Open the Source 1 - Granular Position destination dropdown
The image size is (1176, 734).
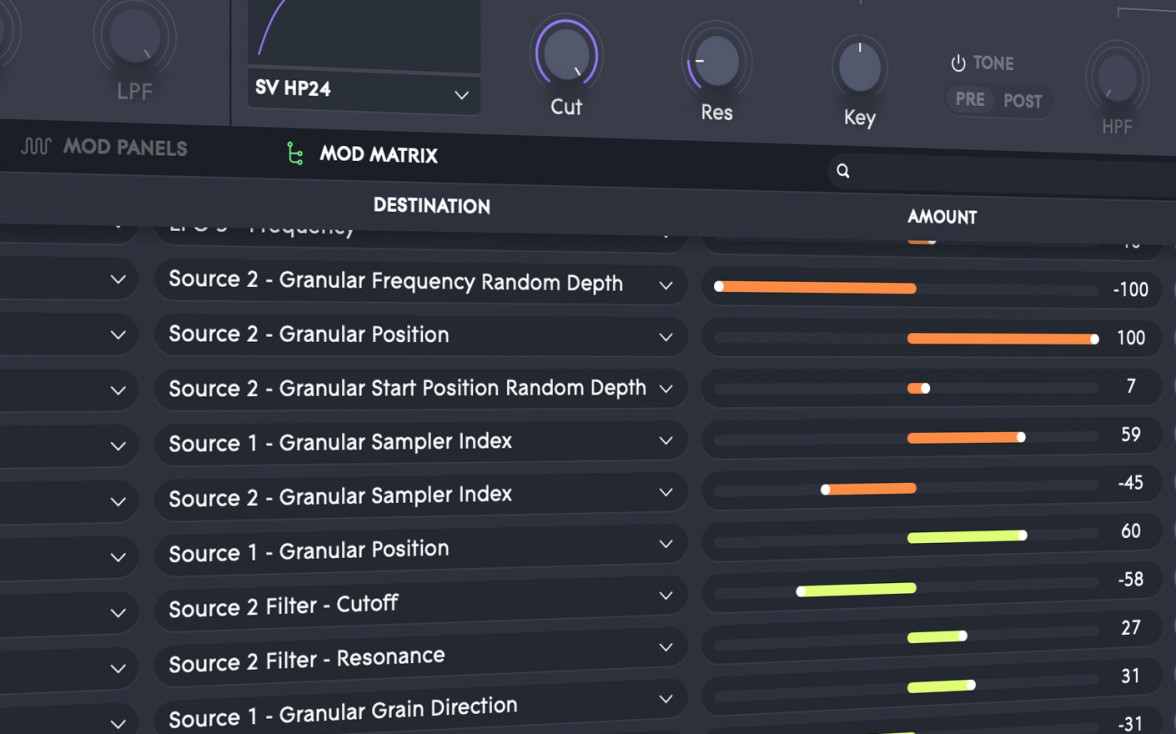pos(420,550)
